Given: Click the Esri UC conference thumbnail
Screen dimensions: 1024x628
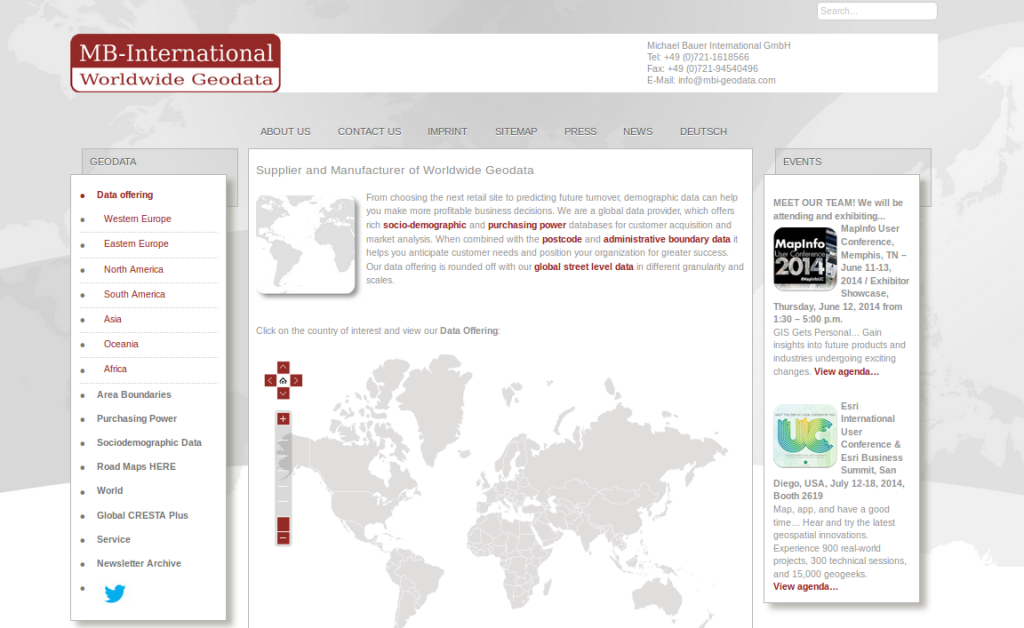Looking at the screenshot, I should point(805,435).
